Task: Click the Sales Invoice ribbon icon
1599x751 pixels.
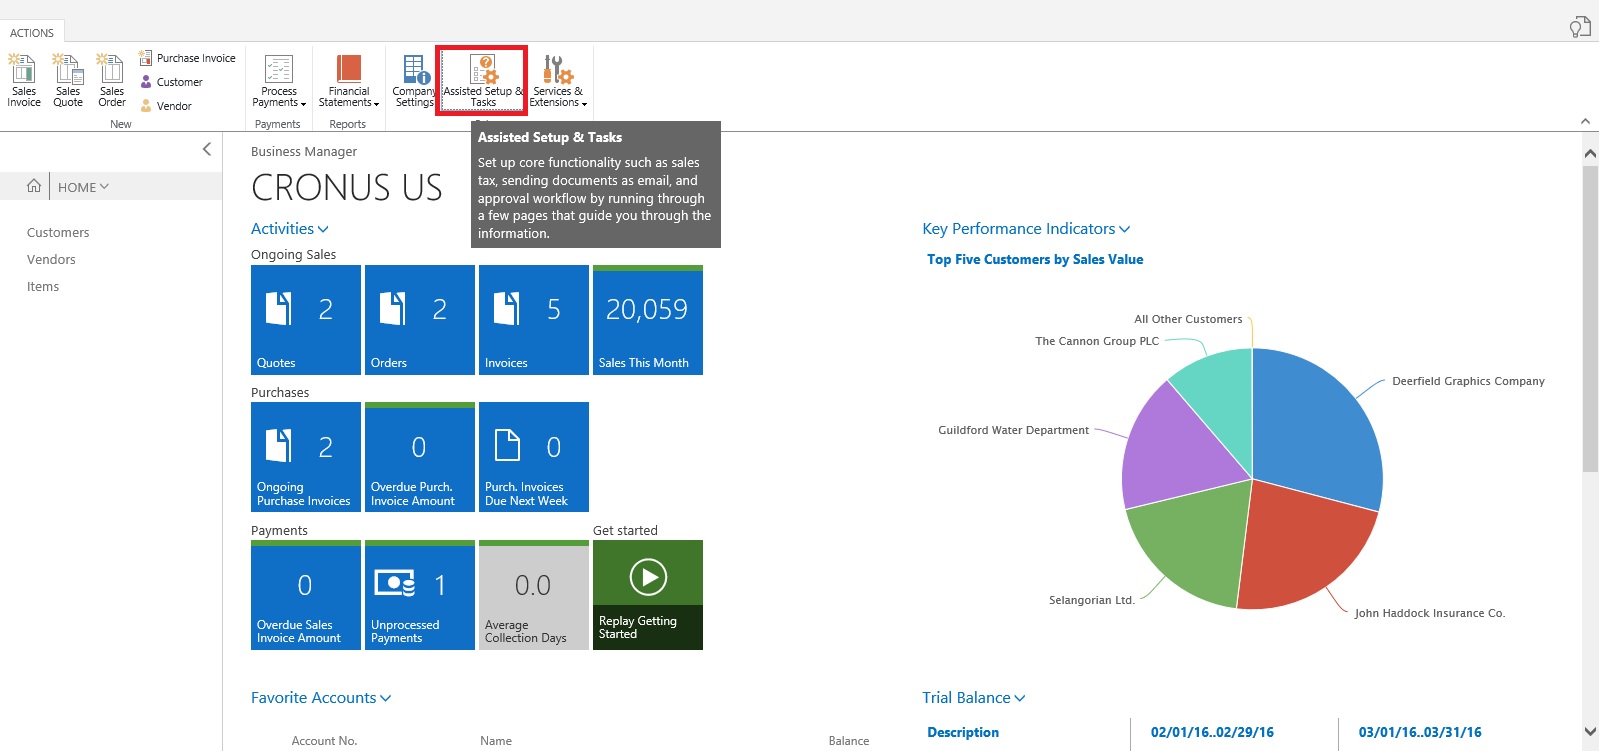Action: 23,80
